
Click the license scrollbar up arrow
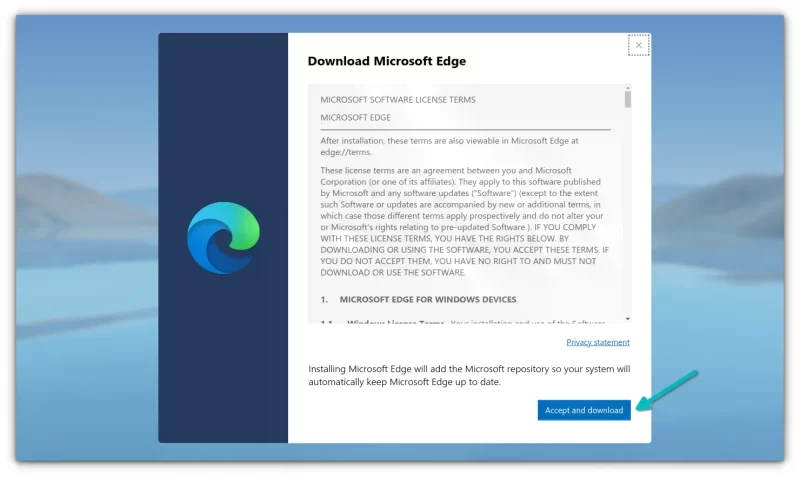pos(628,88)
